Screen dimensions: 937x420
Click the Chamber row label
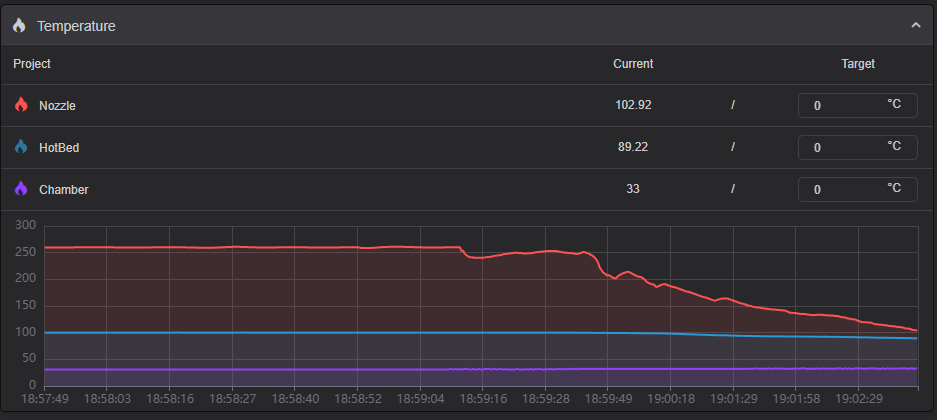click(x=63, y=189)
